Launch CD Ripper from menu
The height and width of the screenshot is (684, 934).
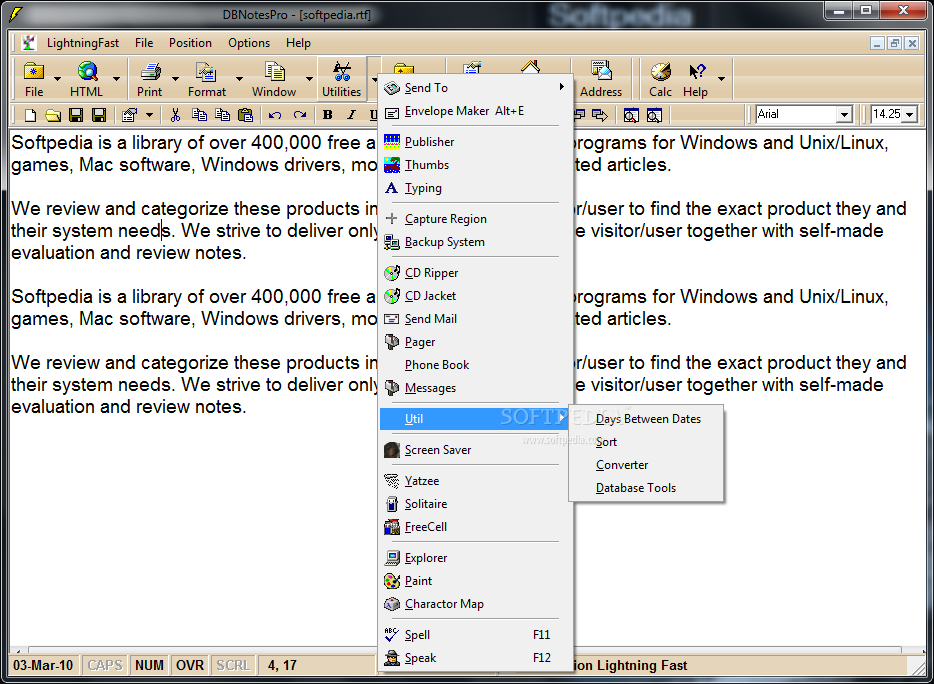coord(476,273)
